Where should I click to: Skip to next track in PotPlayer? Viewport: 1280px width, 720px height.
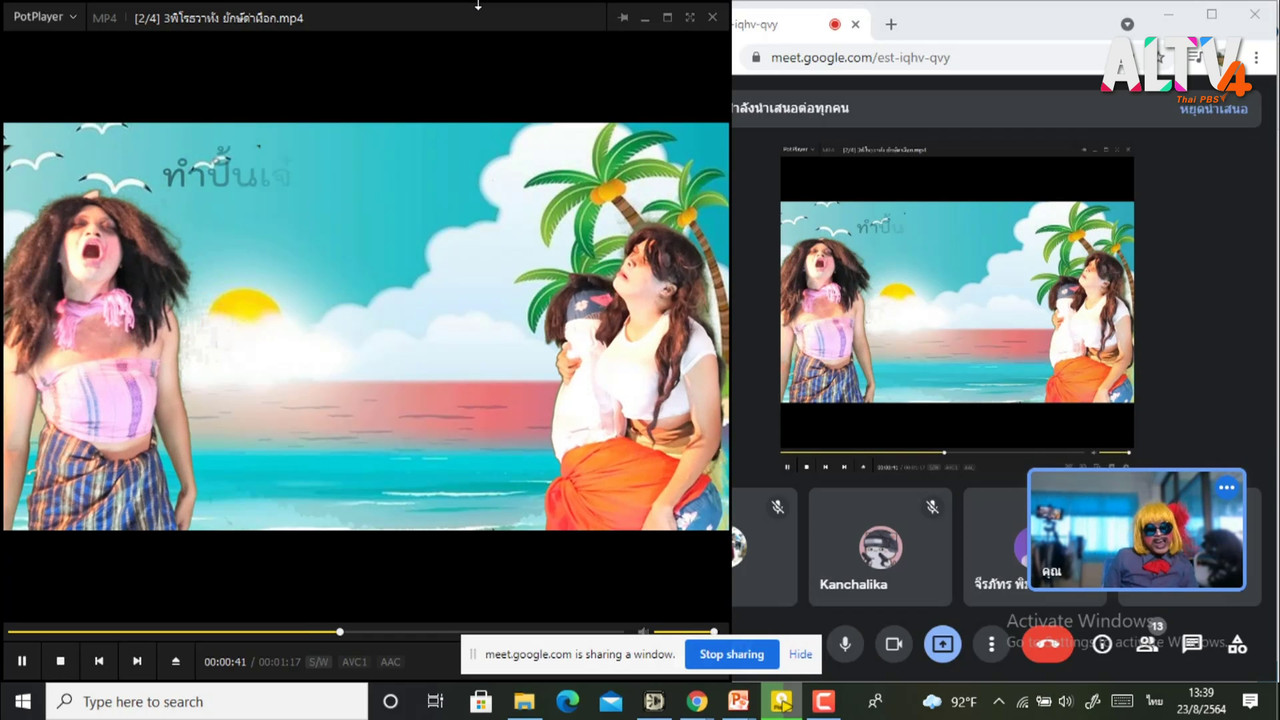pos(137,661)
